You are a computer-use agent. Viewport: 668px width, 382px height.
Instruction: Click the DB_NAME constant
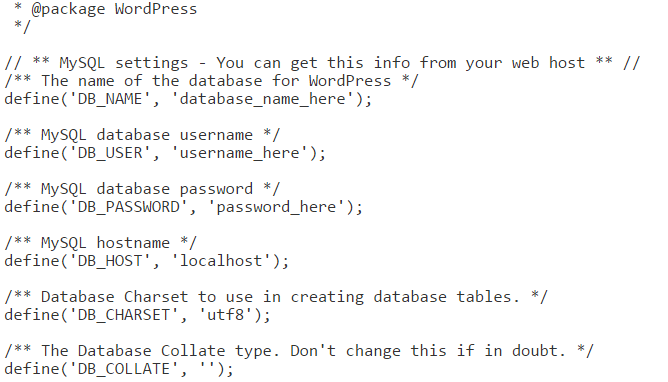click(109, 99)
